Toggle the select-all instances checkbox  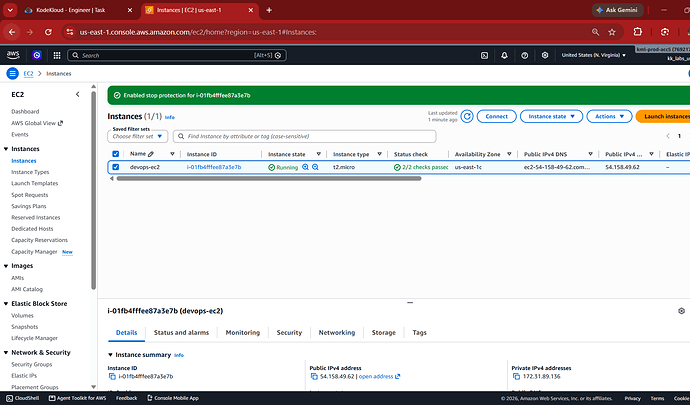pyautogui.click(x=116, y=154)
